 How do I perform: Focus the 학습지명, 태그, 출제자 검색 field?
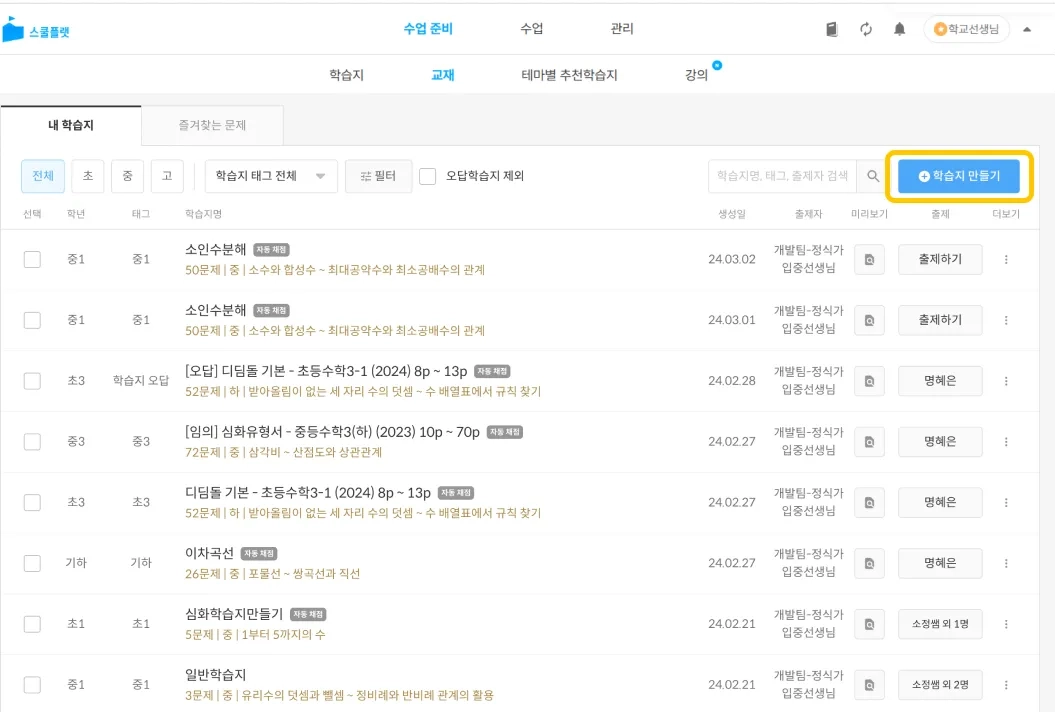click(782, 176)
